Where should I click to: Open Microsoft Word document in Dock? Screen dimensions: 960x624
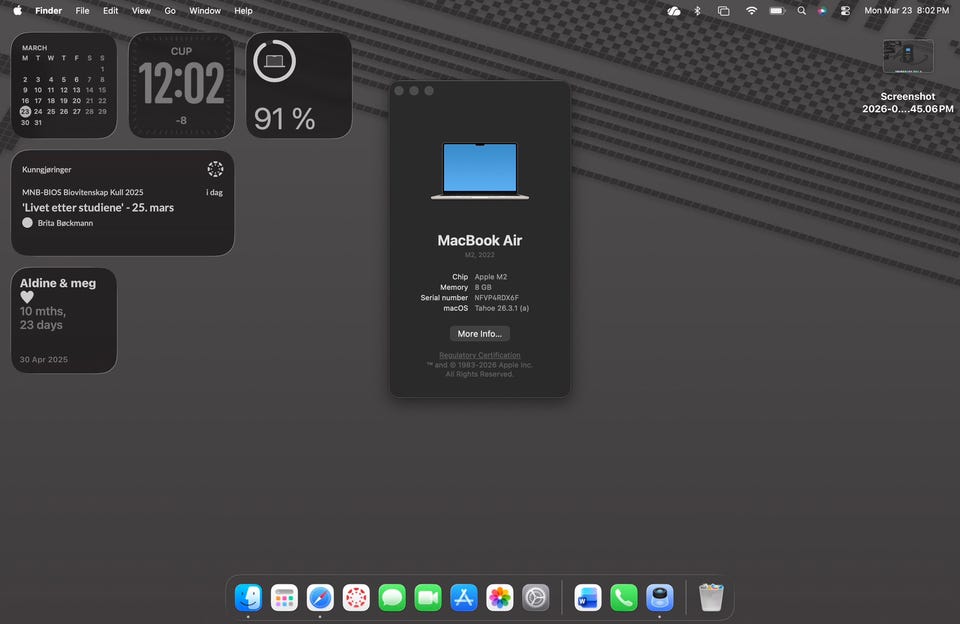coord(588,598)
